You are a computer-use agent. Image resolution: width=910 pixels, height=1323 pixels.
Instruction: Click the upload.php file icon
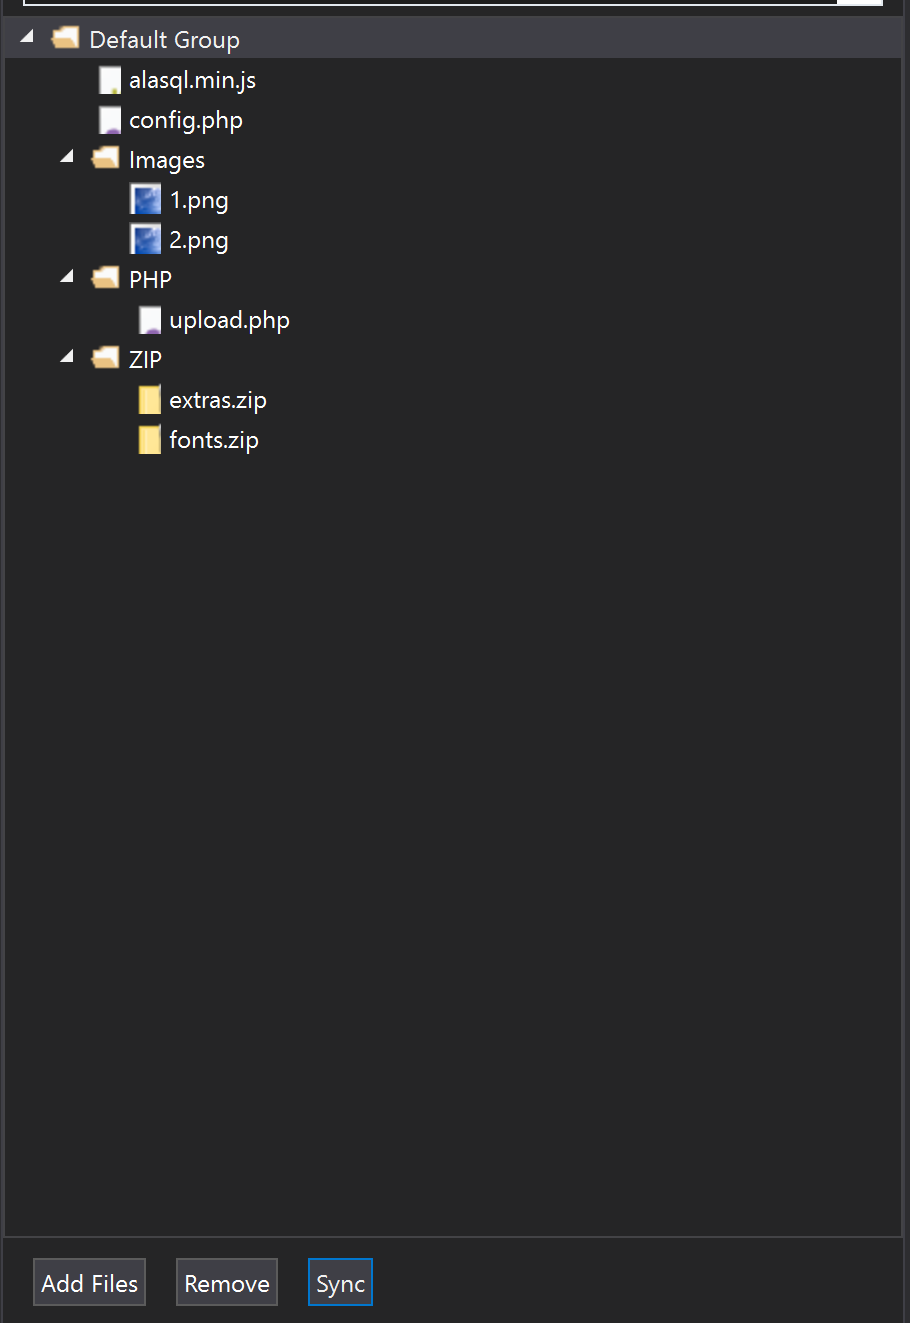(x=150, y=320)
